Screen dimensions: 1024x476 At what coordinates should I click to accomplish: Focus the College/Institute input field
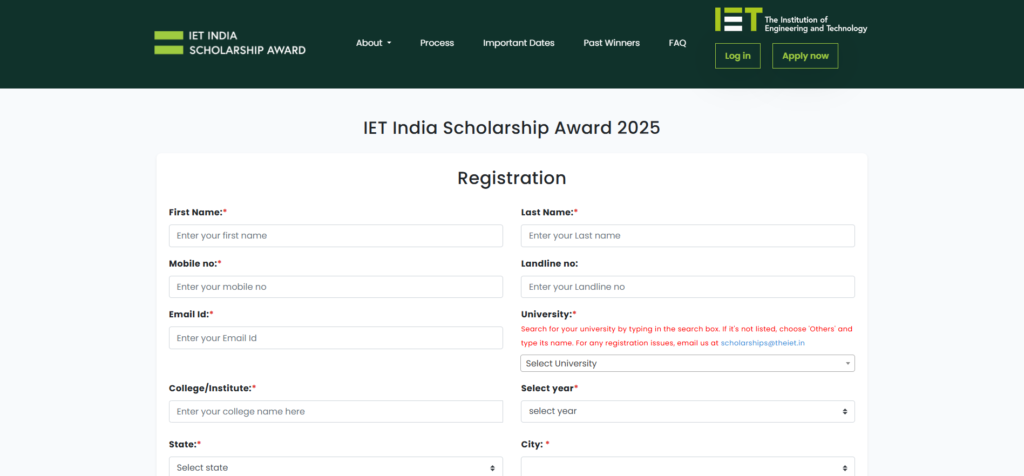[x=336, y=411]
